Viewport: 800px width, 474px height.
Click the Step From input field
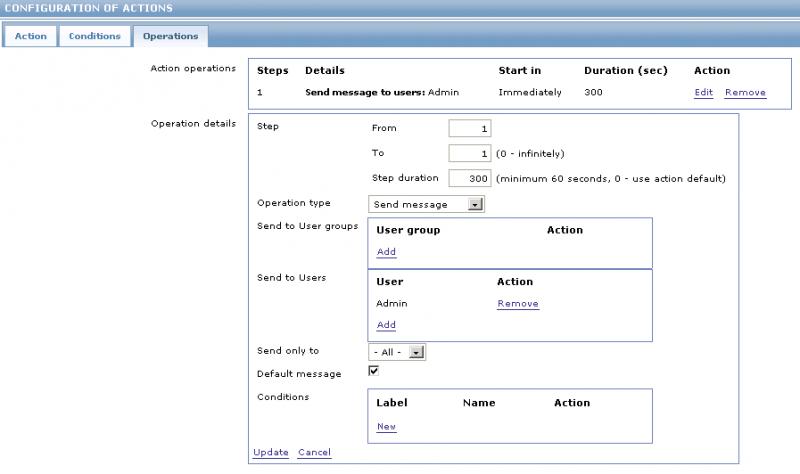click(x=470, y=129)
